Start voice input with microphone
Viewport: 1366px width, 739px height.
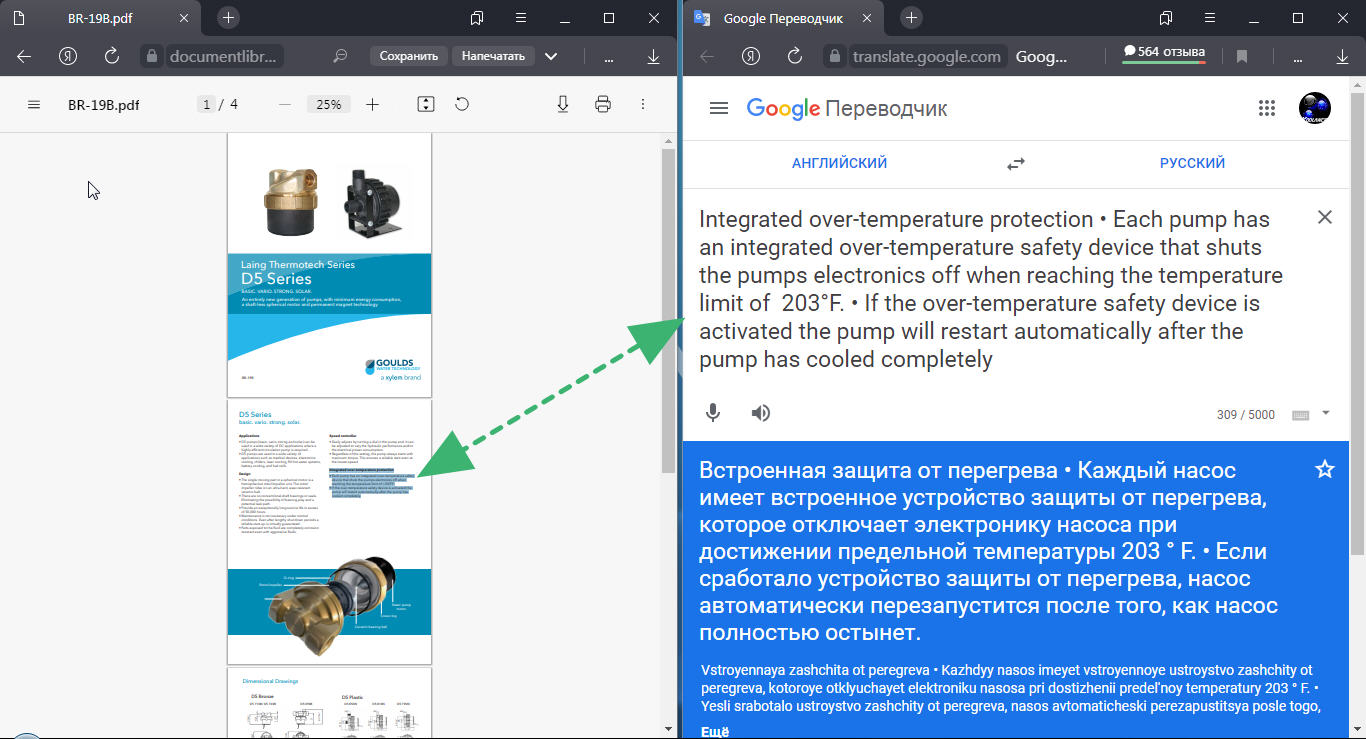click(x=713, y=412)
